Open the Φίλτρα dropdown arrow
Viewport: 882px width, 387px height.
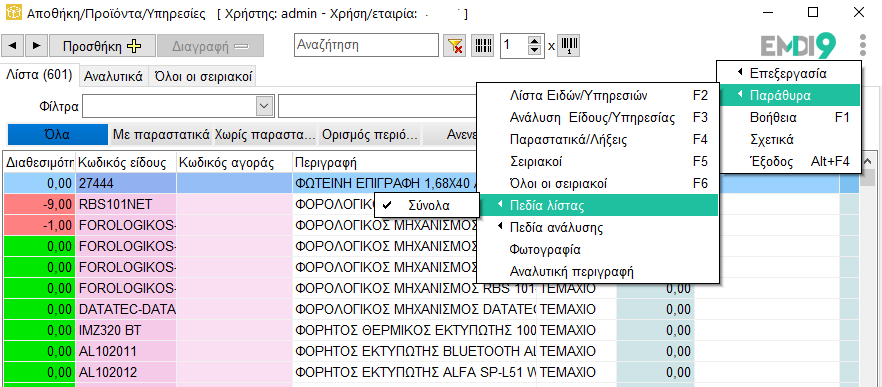(x=263, y=106)
